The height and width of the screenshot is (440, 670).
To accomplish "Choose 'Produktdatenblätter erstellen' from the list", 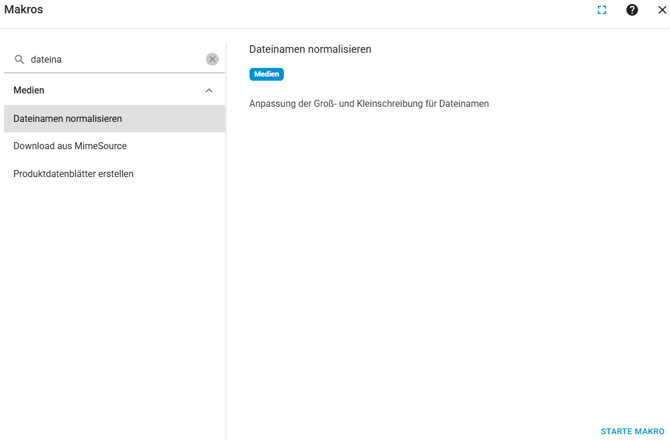I will (x=73, y=174).
